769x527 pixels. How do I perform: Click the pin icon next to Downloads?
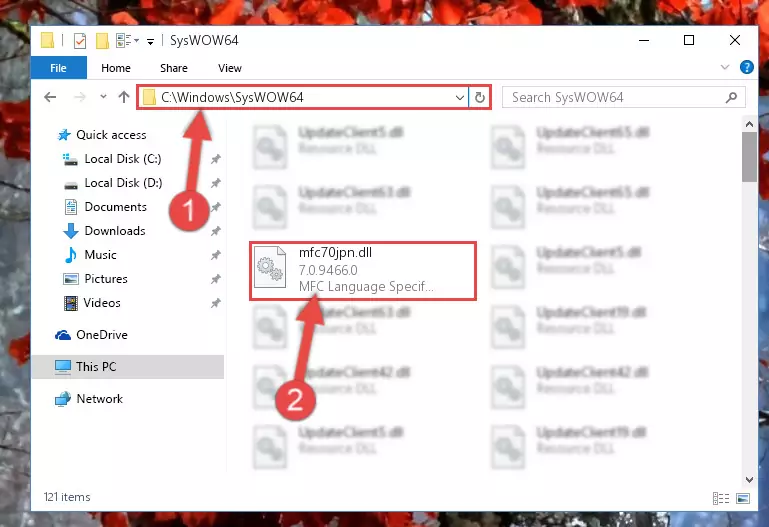[215, 231]
